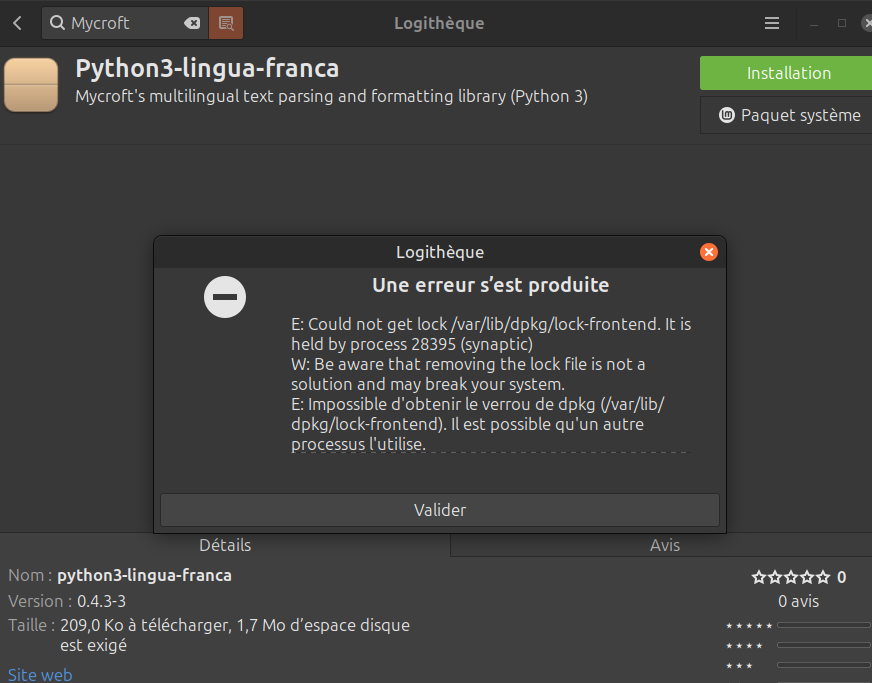Switch to the Détails tab

(225, 545)
